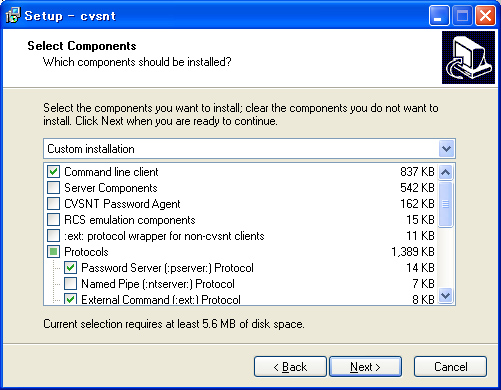Click the component list scroll up arrow
This screenshot has height=390, width=501.
(446, 172)
